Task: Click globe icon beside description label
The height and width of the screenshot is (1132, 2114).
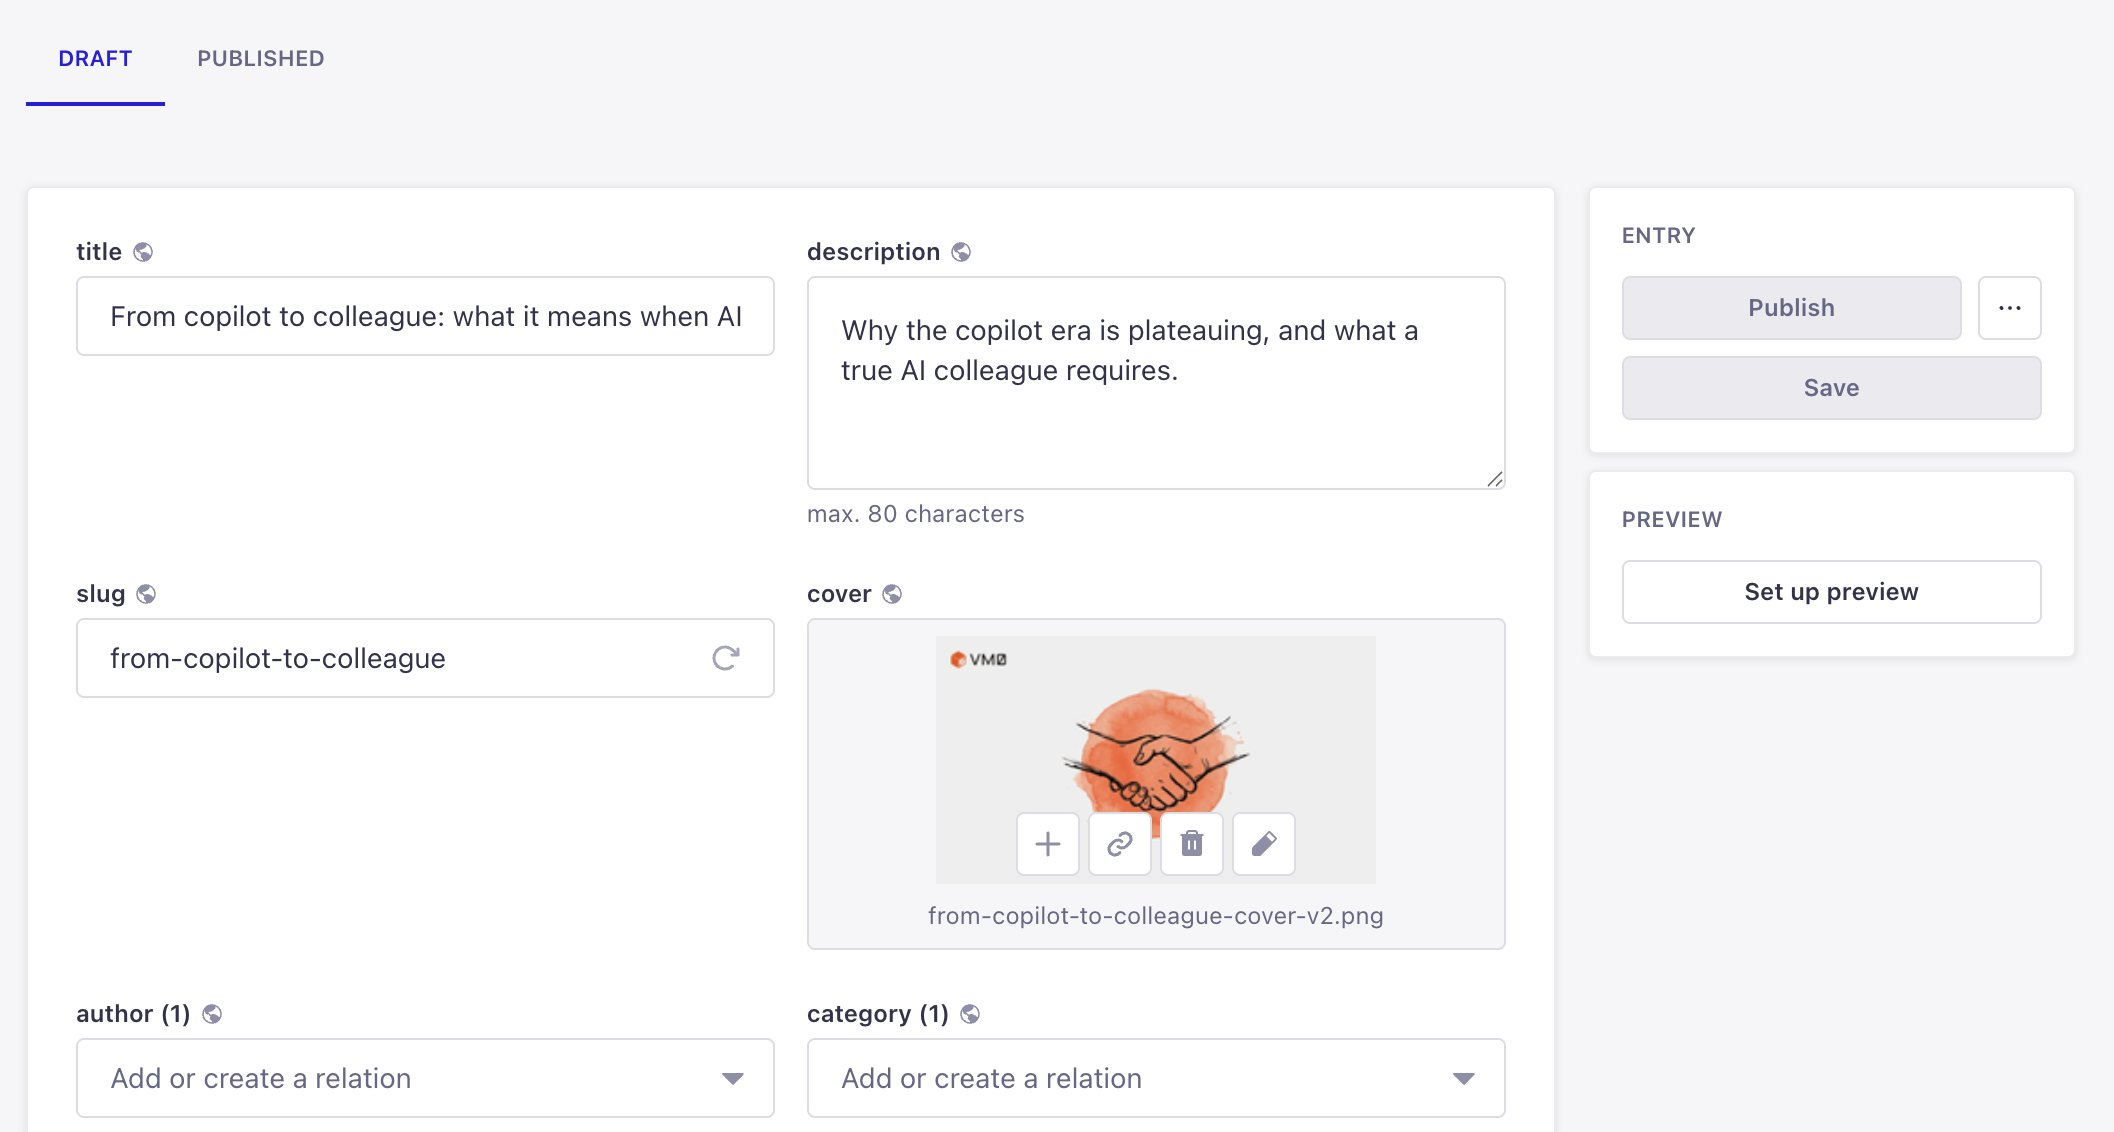Action: (961, 252)
